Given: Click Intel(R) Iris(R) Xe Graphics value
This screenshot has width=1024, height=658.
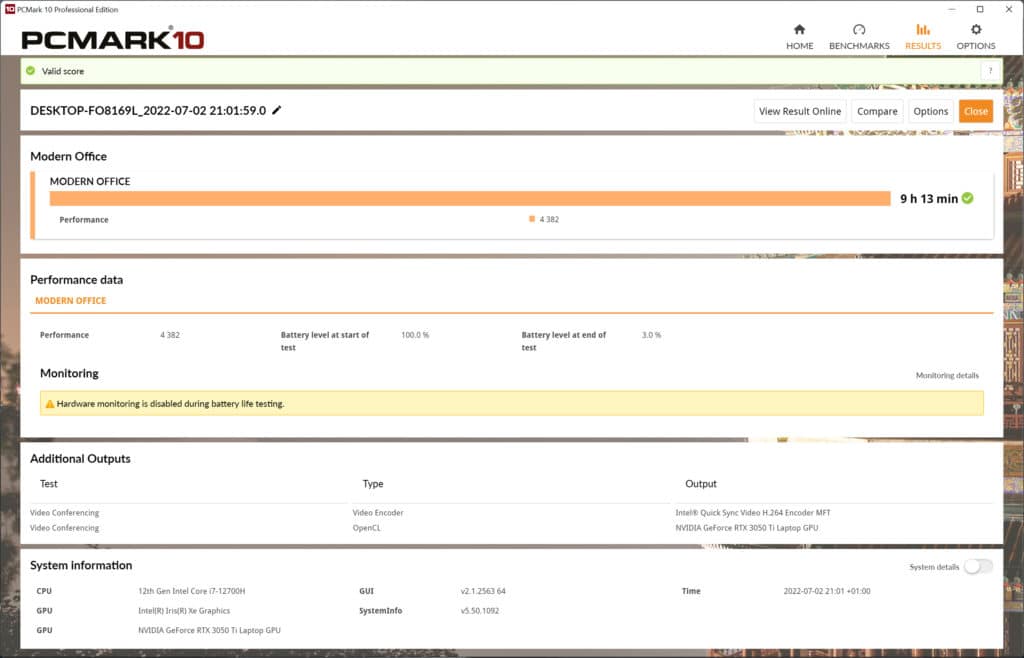Looking at the screenshot, I should pyautogui.click(x=184, y=610).
